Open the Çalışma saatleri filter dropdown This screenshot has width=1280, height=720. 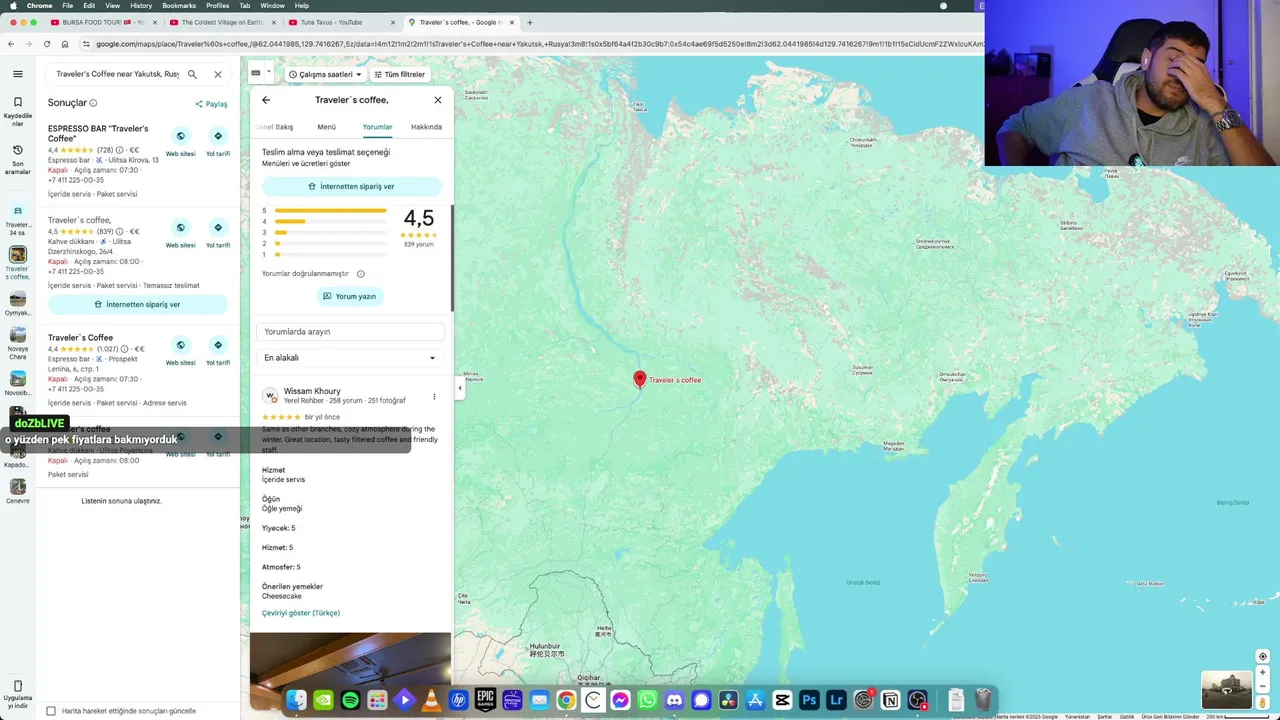pyautogui.click(x=325, y=74)
